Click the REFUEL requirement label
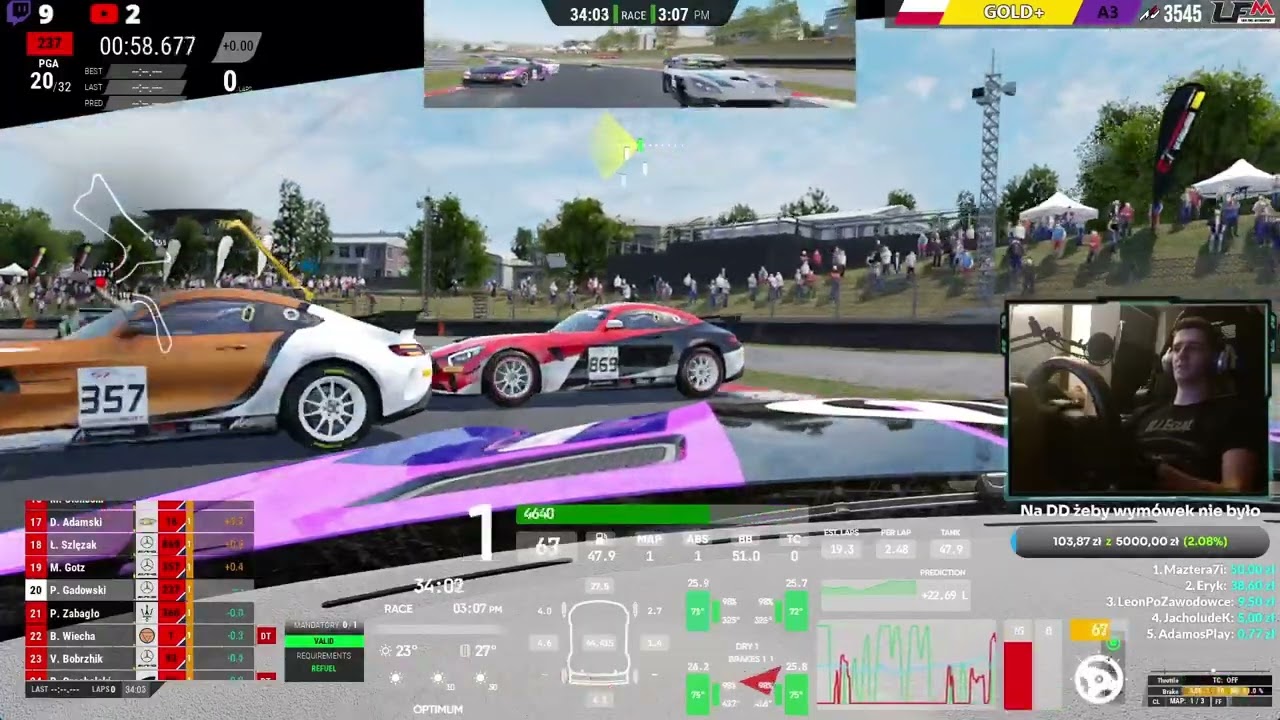The height and width of the screenshot is (720, 1280). tap(324, 668)
